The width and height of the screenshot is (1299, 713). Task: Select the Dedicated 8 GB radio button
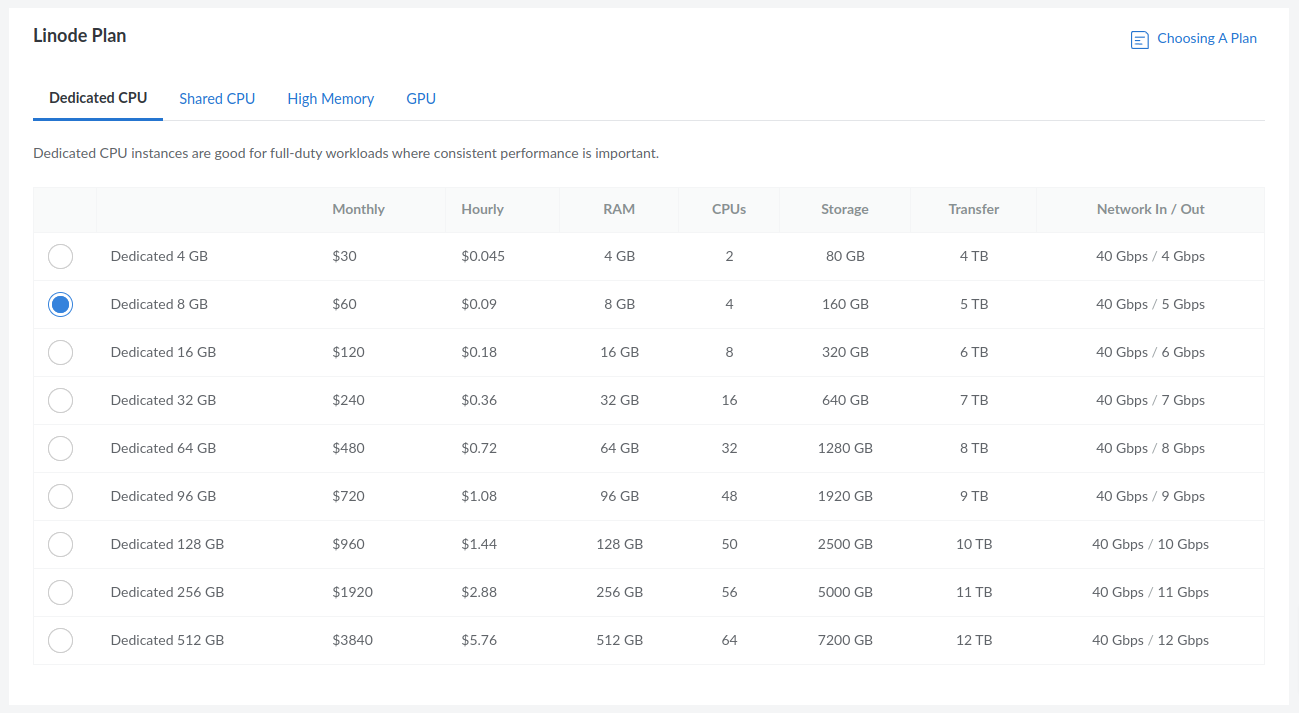[x=60, y=304]
